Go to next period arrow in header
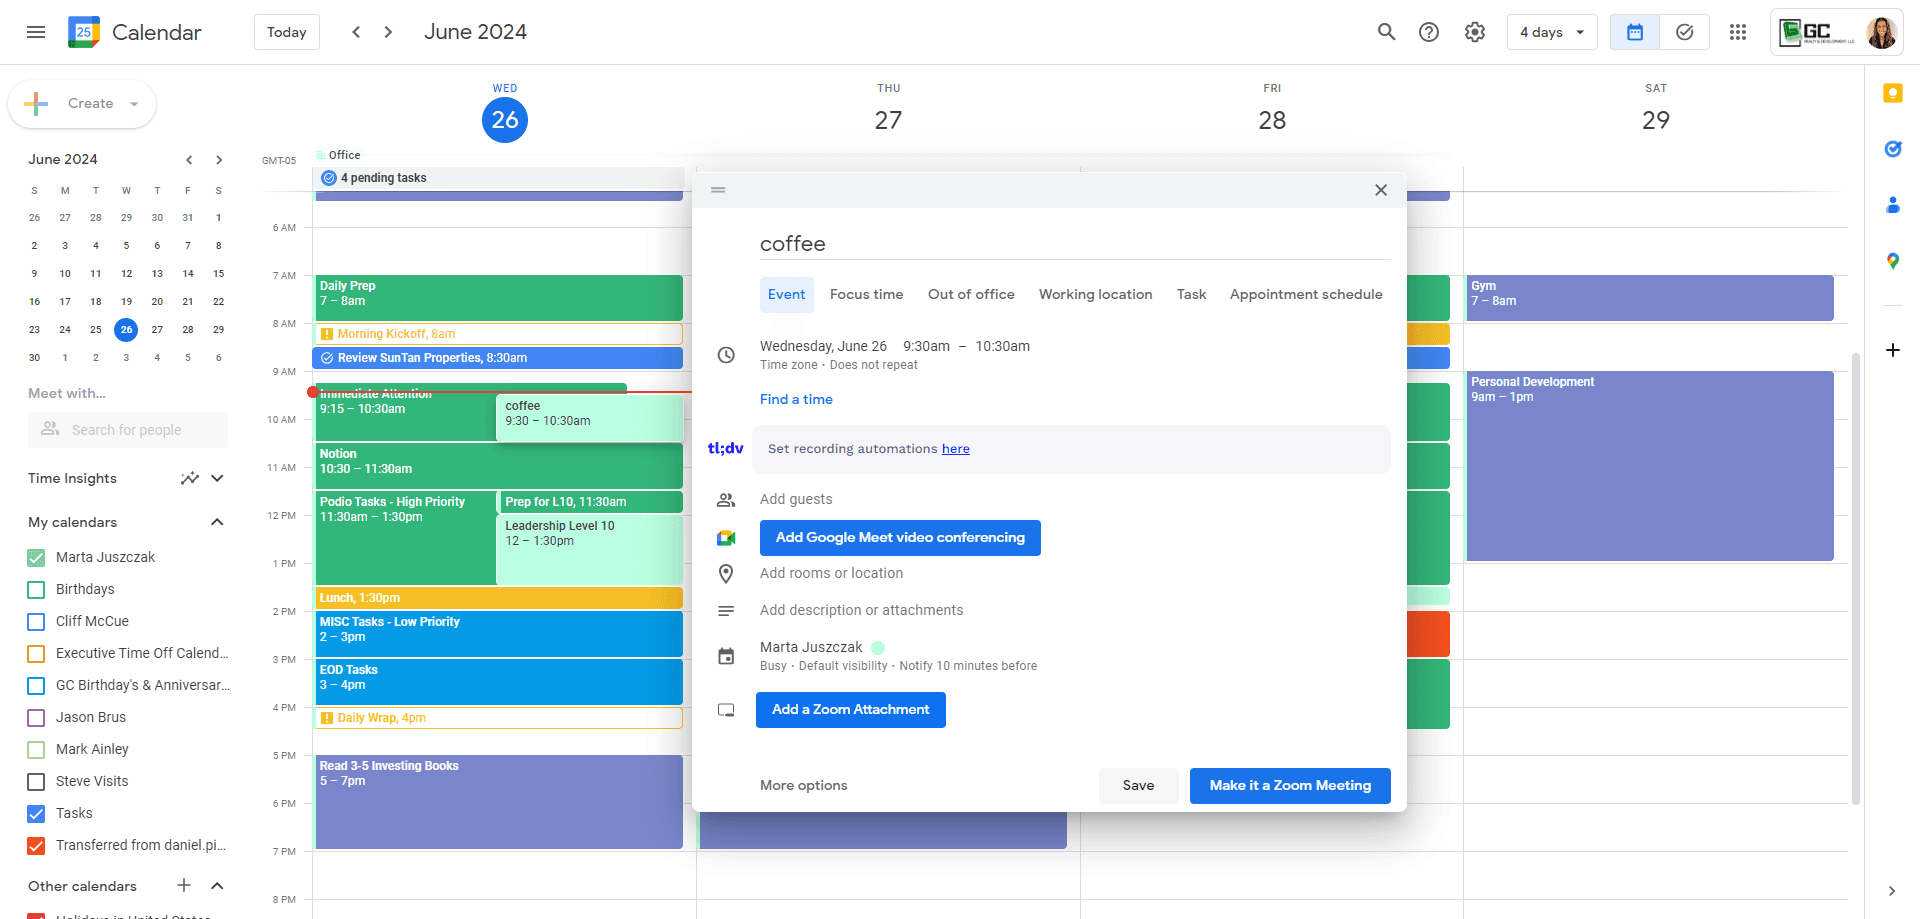 (x=388, y=32)
